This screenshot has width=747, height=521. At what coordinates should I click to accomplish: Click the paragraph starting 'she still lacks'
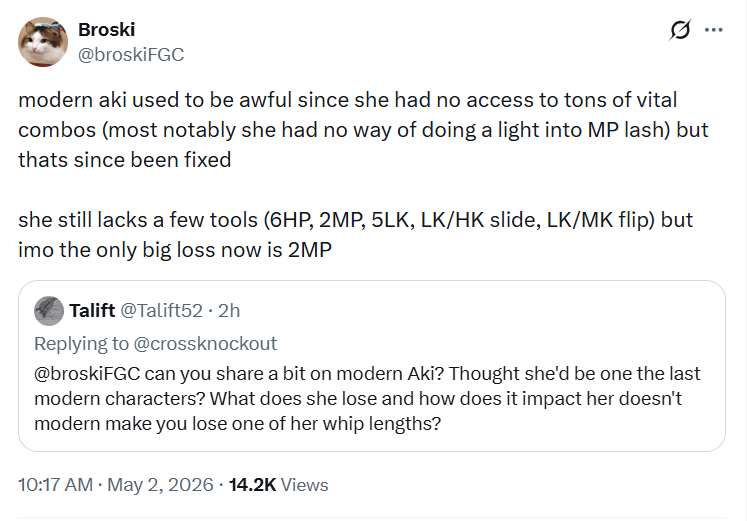click(355, 235)
